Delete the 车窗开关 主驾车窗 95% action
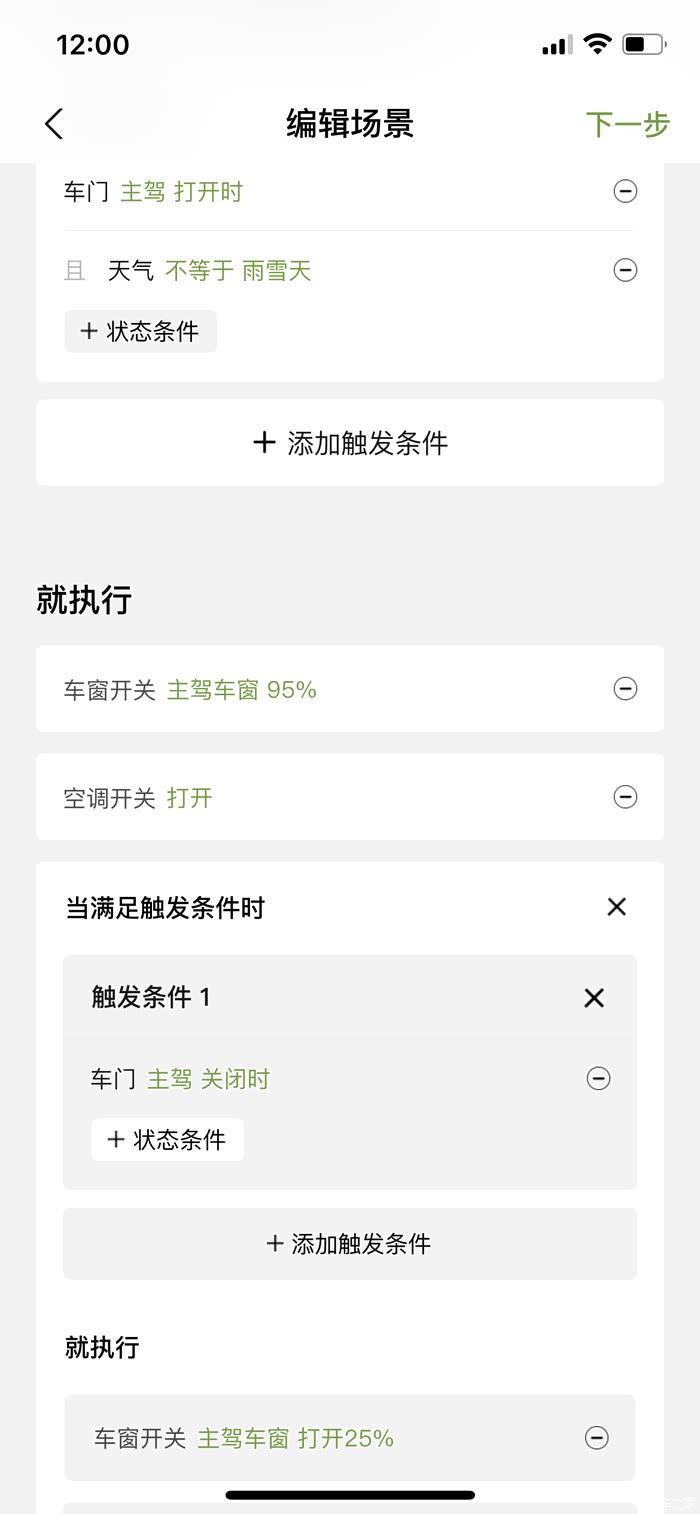This screenshot has height=1514, width=700. click(625, 689)
